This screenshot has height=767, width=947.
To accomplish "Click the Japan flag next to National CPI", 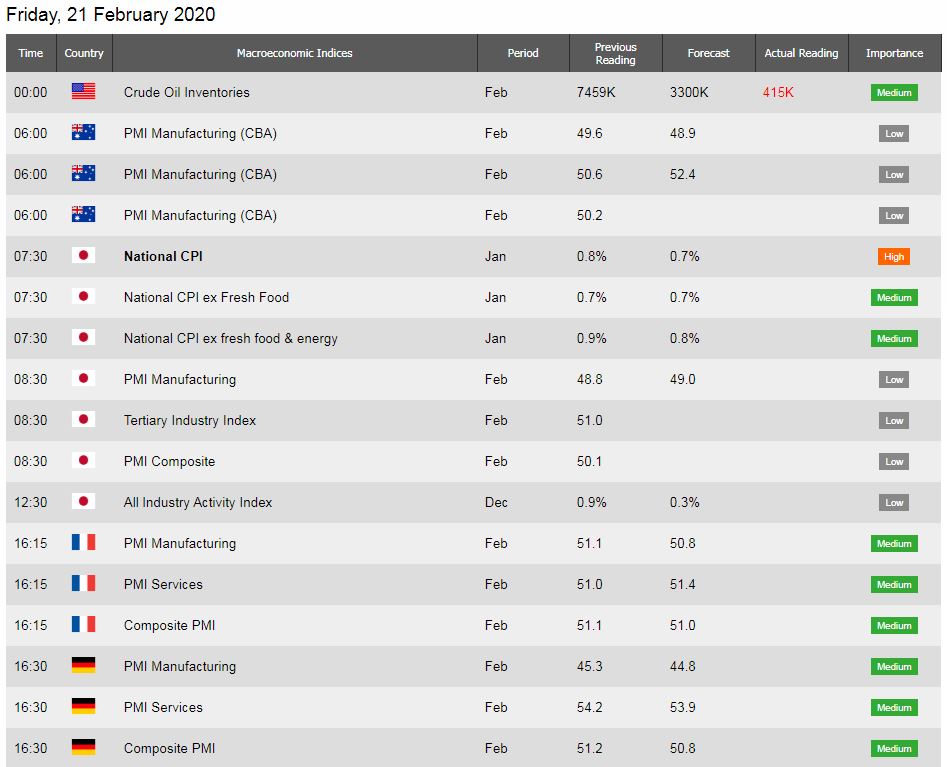I will click(83, 255).
